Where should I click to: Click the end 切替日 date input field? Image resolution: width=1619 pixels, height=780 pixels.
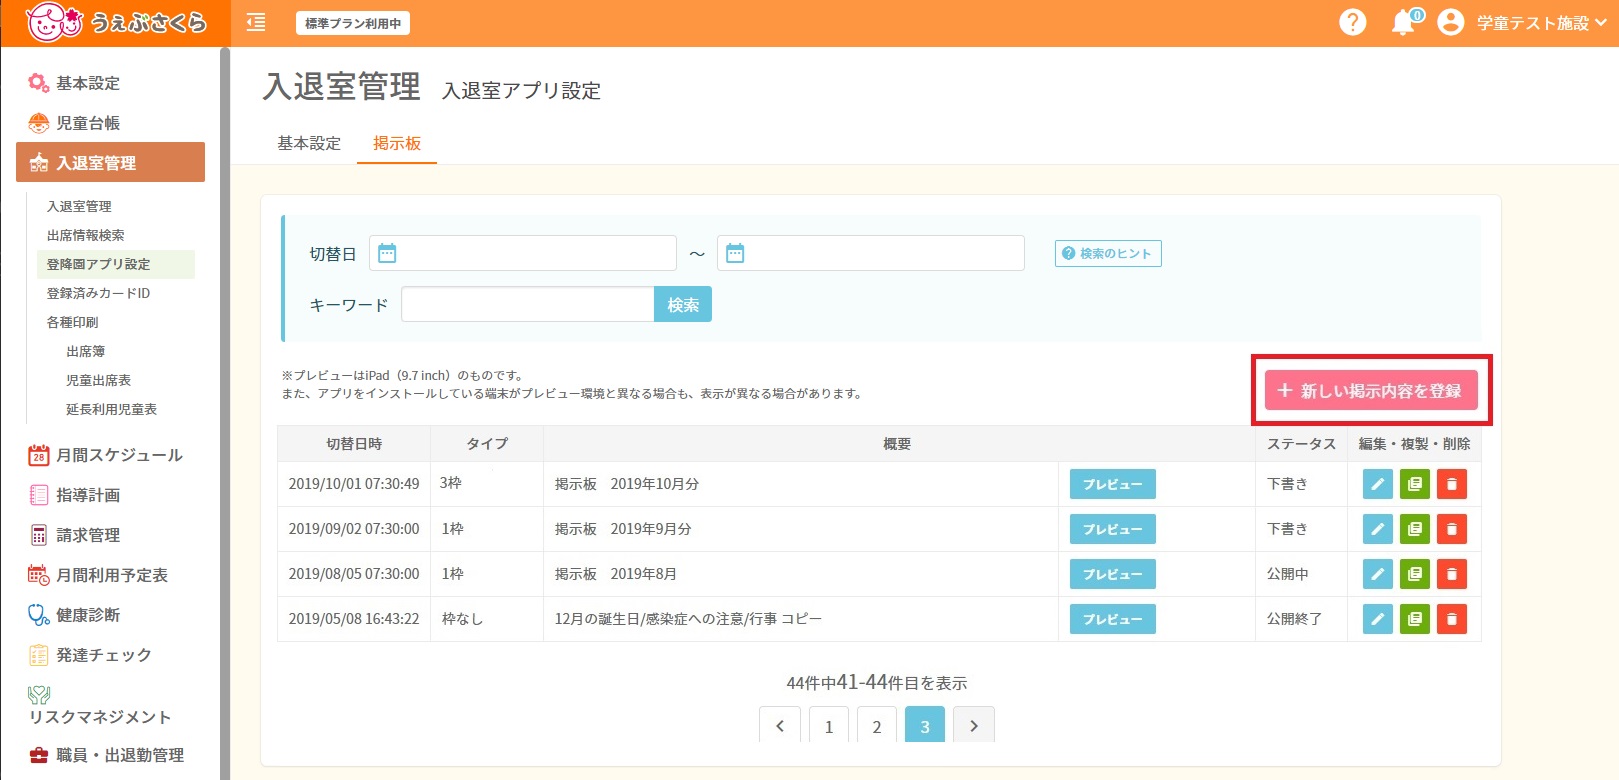871,253
